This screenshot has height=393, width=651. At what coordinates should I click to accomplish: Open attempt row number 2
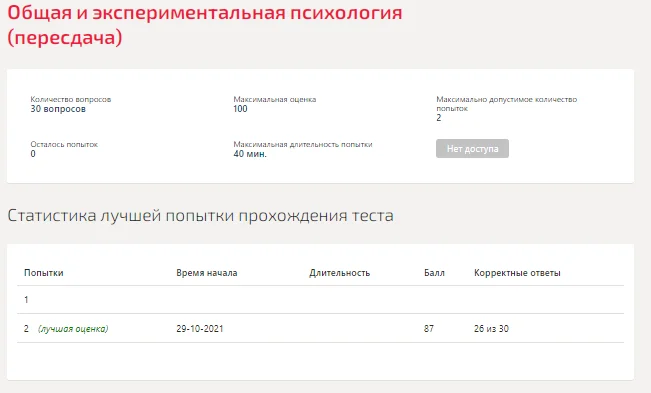pos(321,328)
